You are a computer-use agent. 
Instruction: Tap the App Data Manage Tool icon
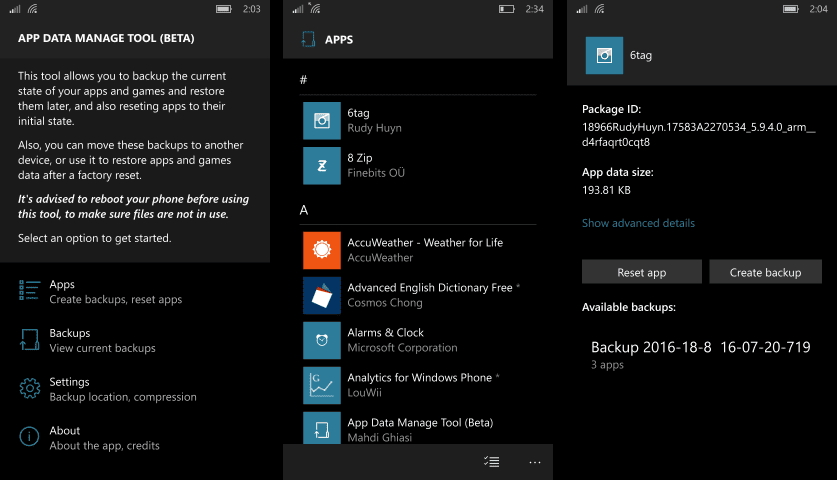click(322, 428)
